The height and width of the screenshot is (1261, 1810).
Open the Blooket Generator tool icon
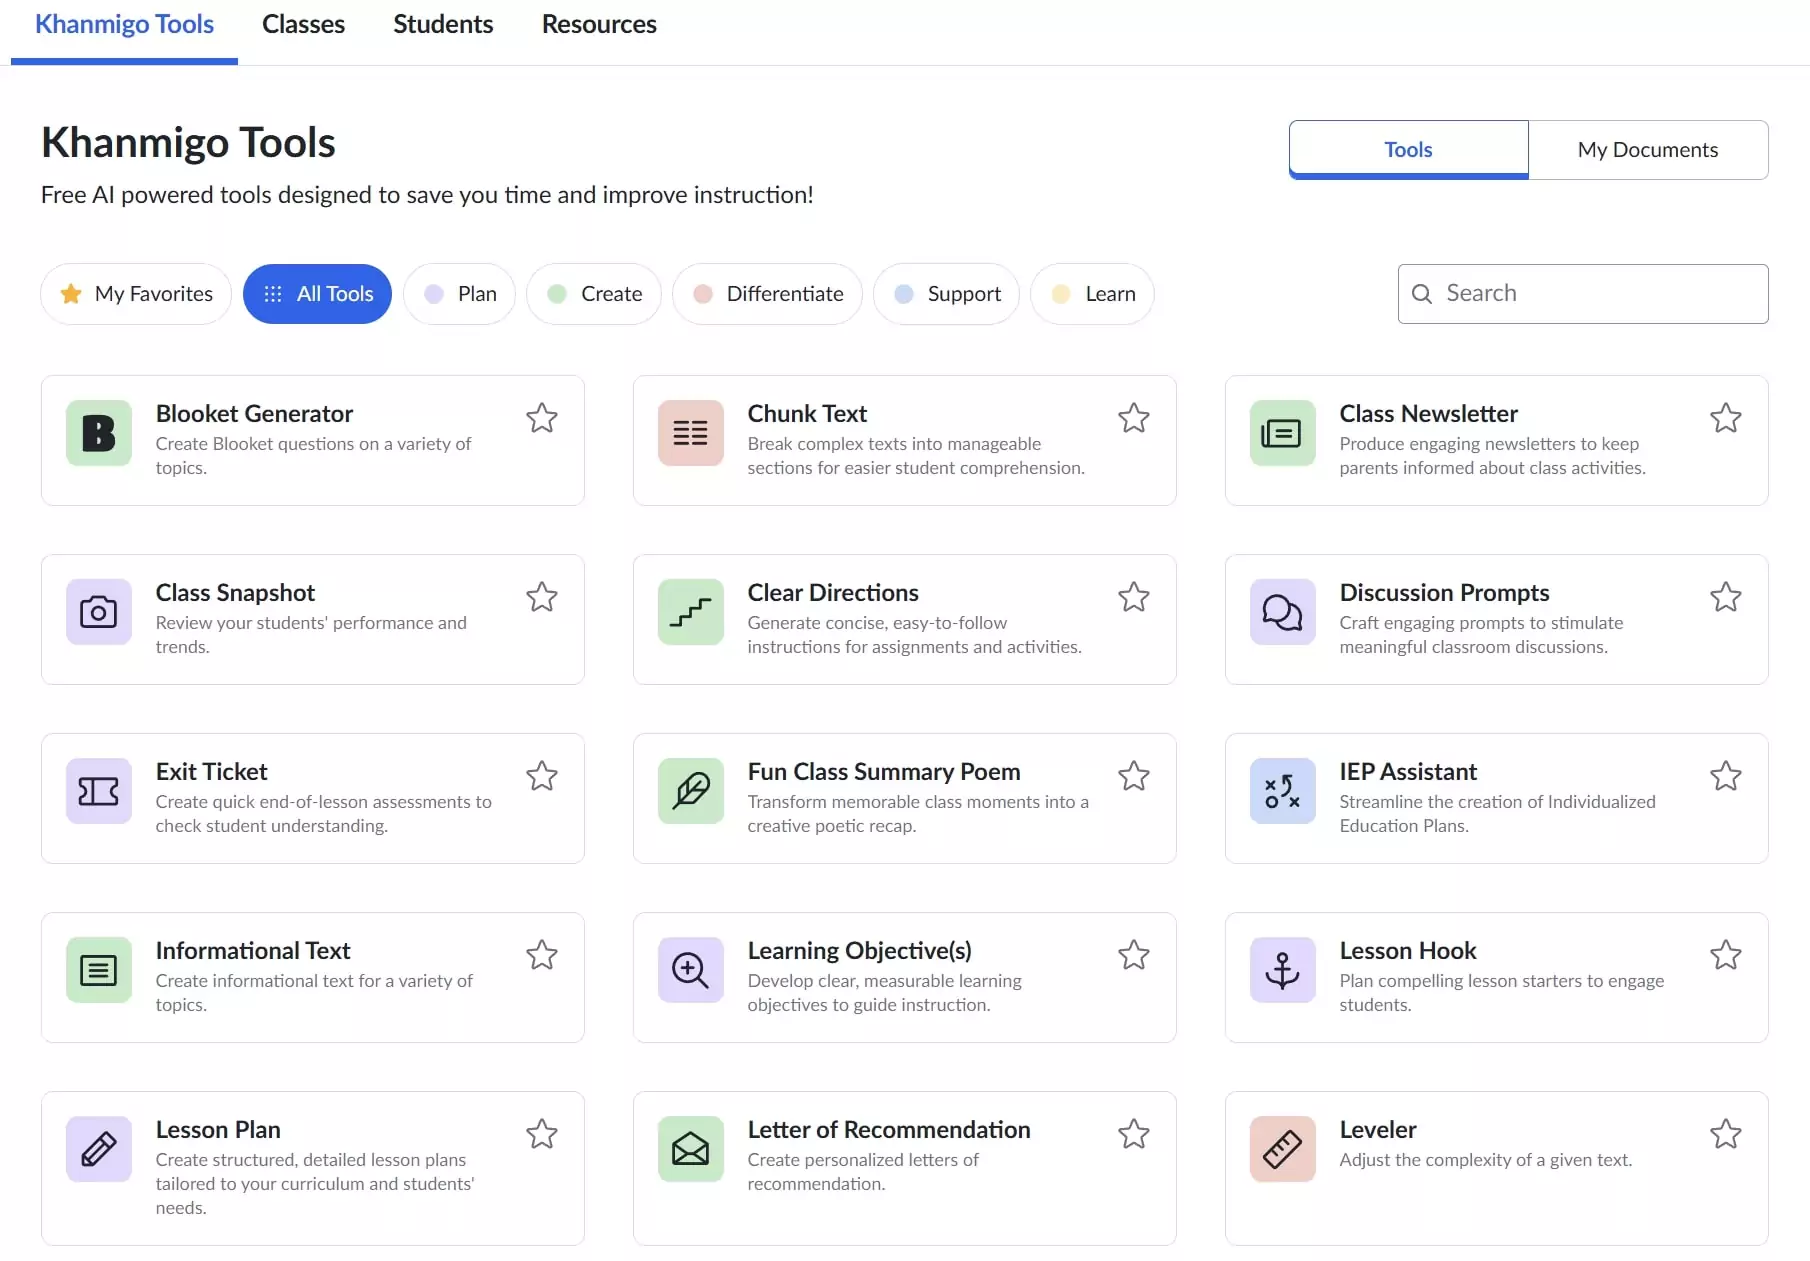point(98,433)
